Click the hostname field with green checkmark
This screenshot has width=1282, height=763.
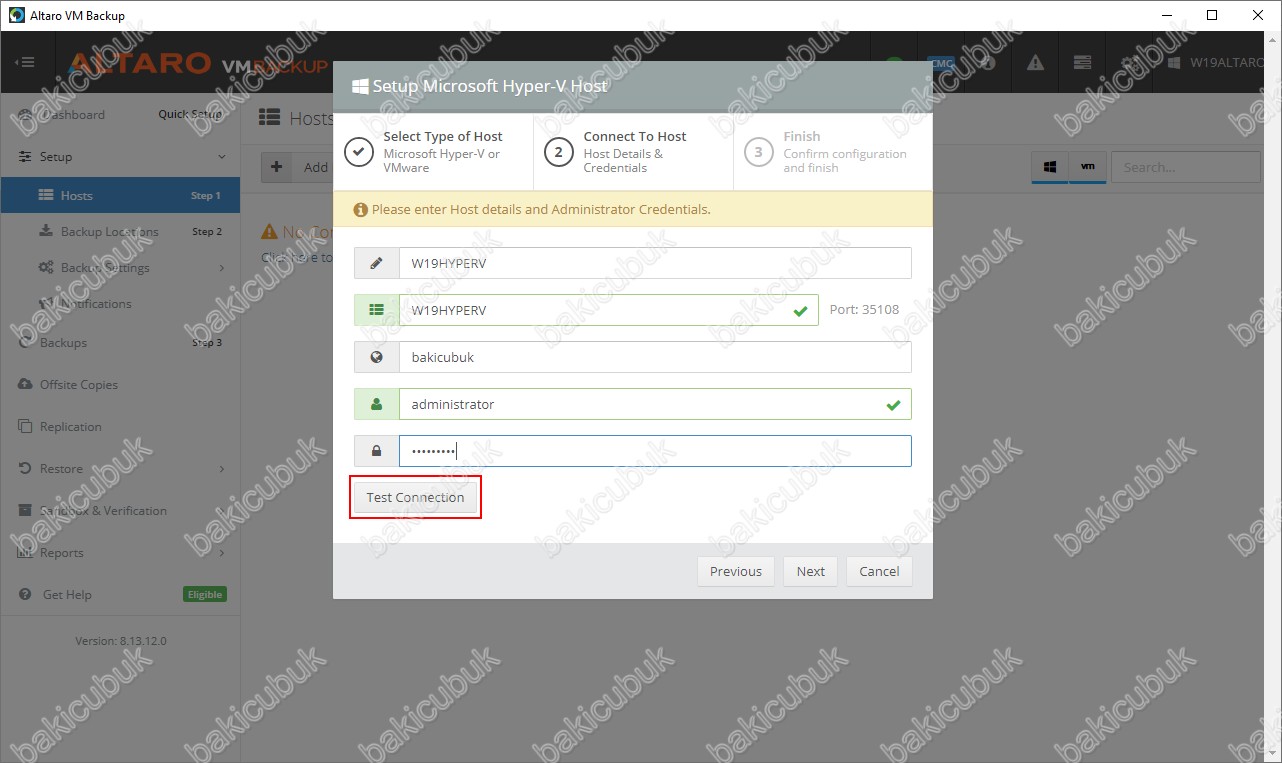[608, 310]
